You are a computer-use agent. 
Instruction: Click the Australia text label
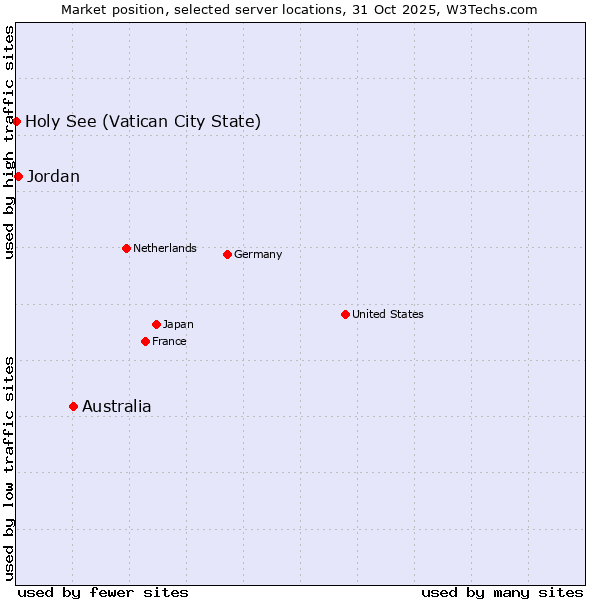click(x=117, y=406)
